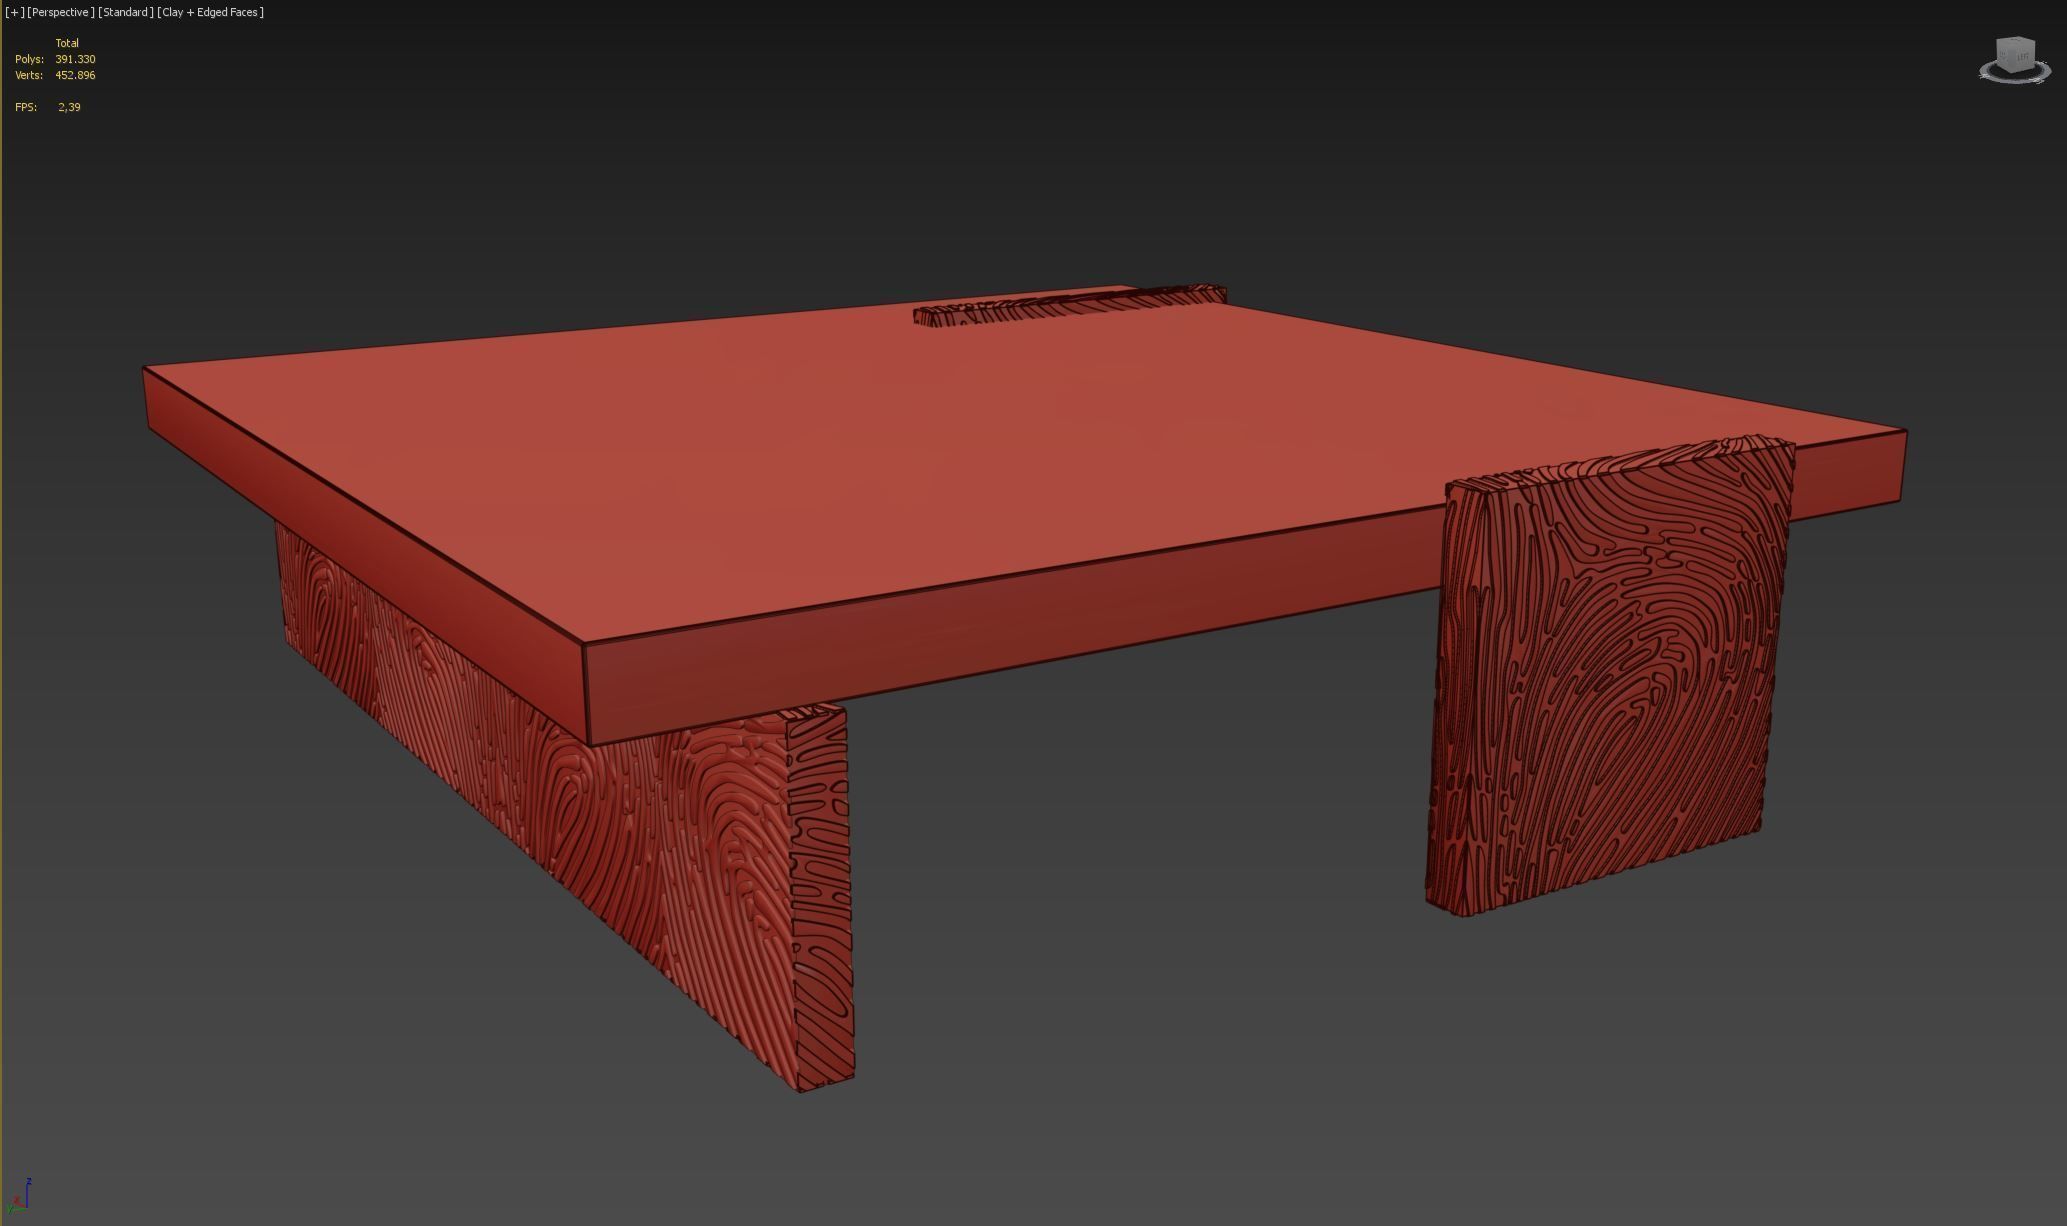Viewport: 2067px width, 1226px height.
Task: Open the Perspective viewport view menu
Action: pos(61,12)
